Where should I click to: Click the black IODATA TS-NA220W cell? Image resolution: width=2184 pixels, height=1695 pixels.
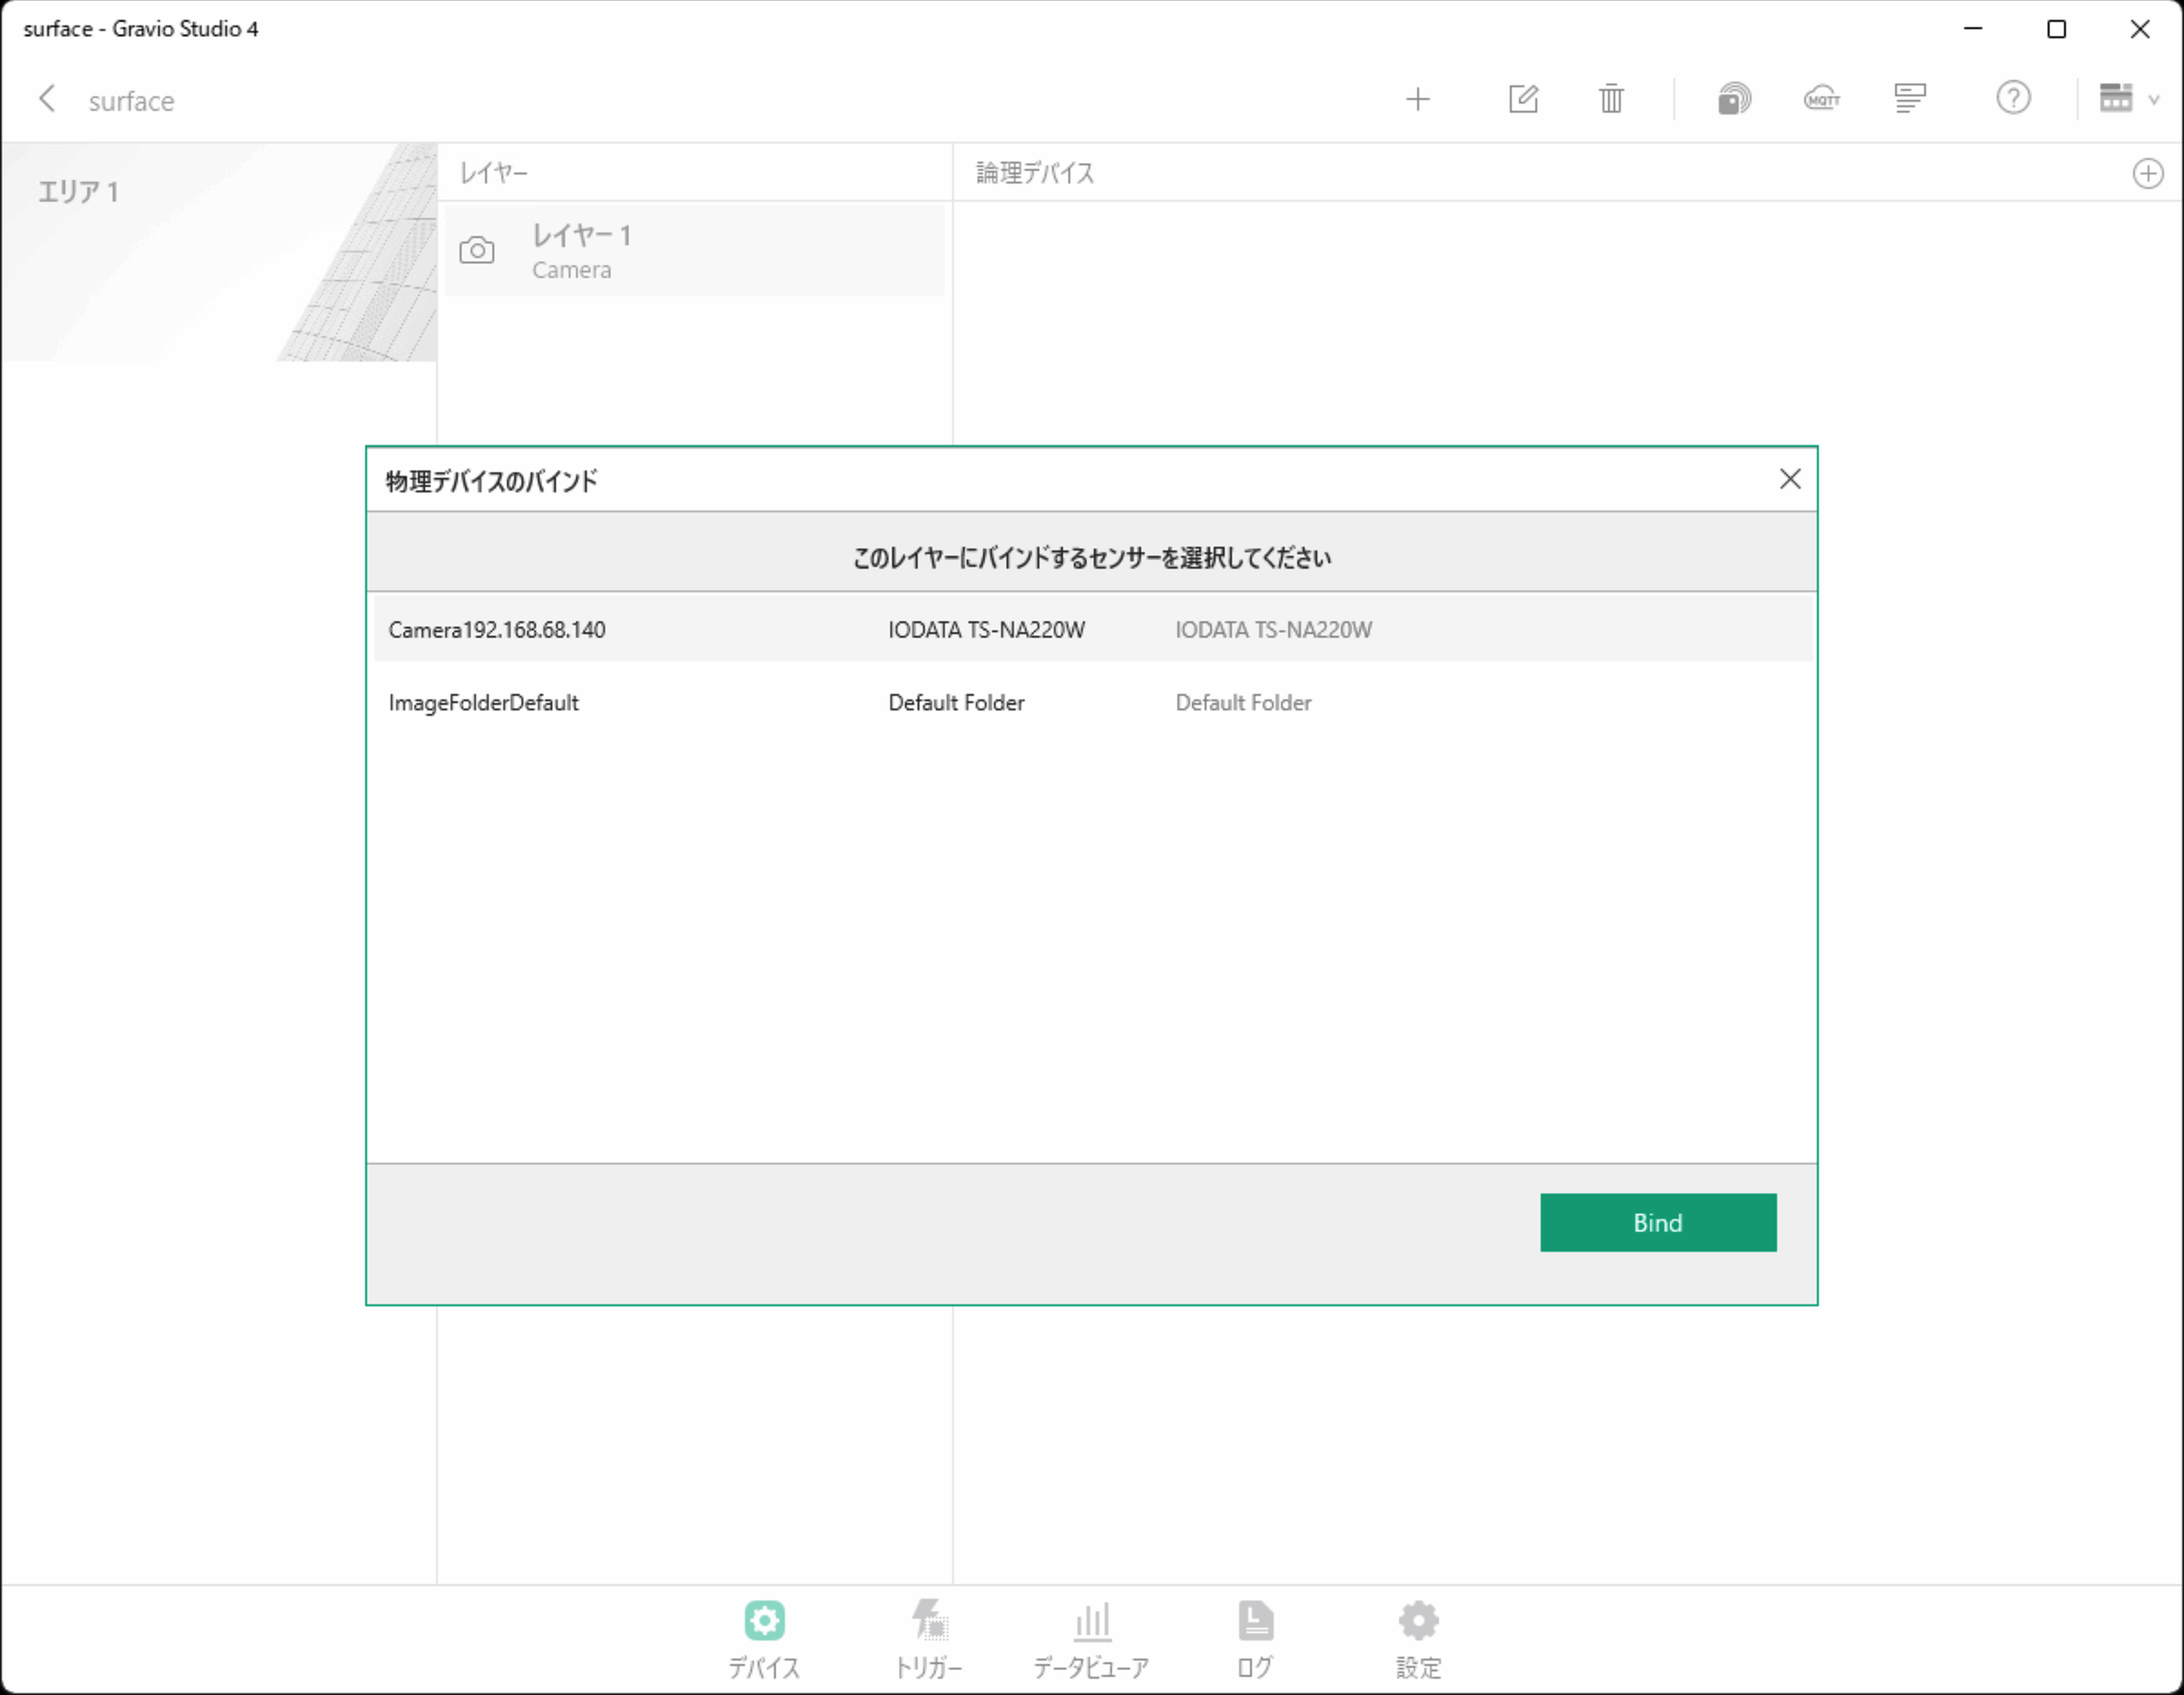(986, 629)
